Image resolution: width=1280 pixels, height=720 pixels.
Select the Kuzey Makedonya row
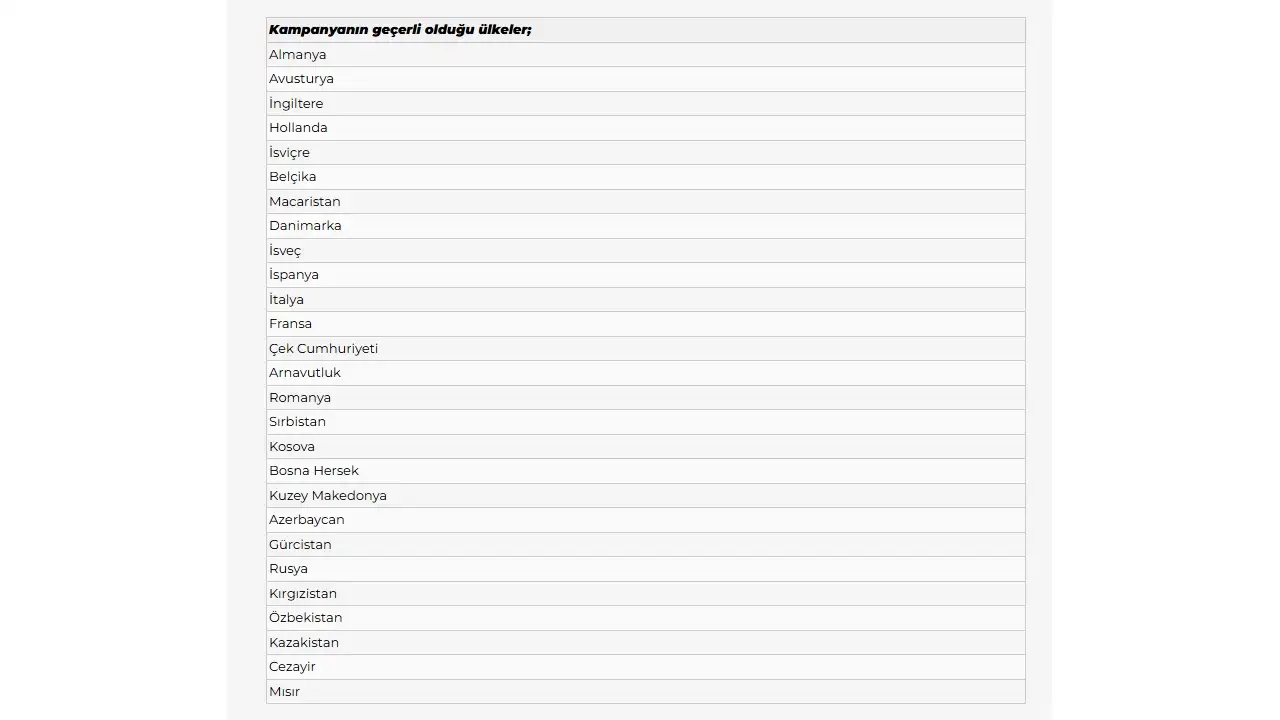(328, 496)
